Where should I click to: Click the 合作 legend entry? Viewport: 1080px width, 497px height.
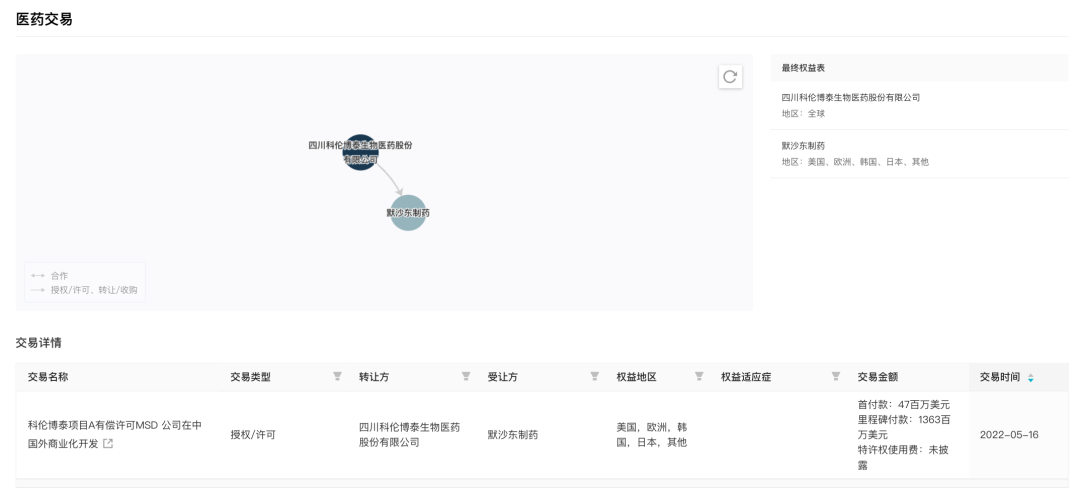coord(50,275)
